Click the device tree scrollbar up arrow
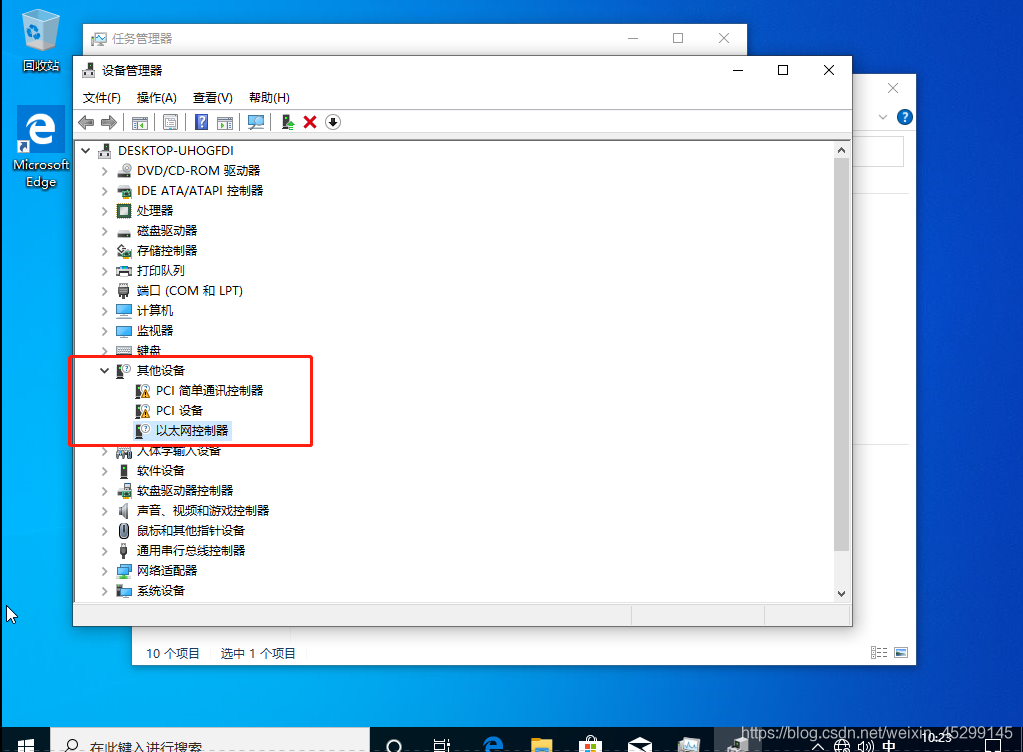The height and width of the screenshot is (752, 1023). (842, 151)
